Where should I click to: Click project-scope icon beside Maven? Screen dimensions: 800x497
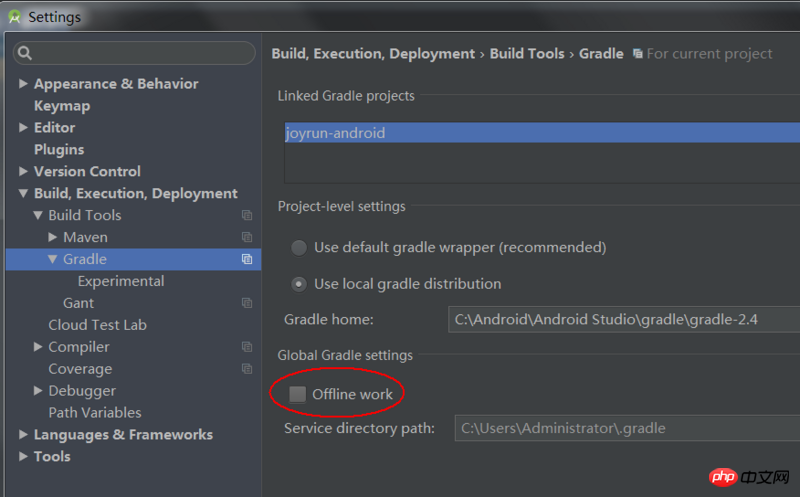(x=247, y=237)
